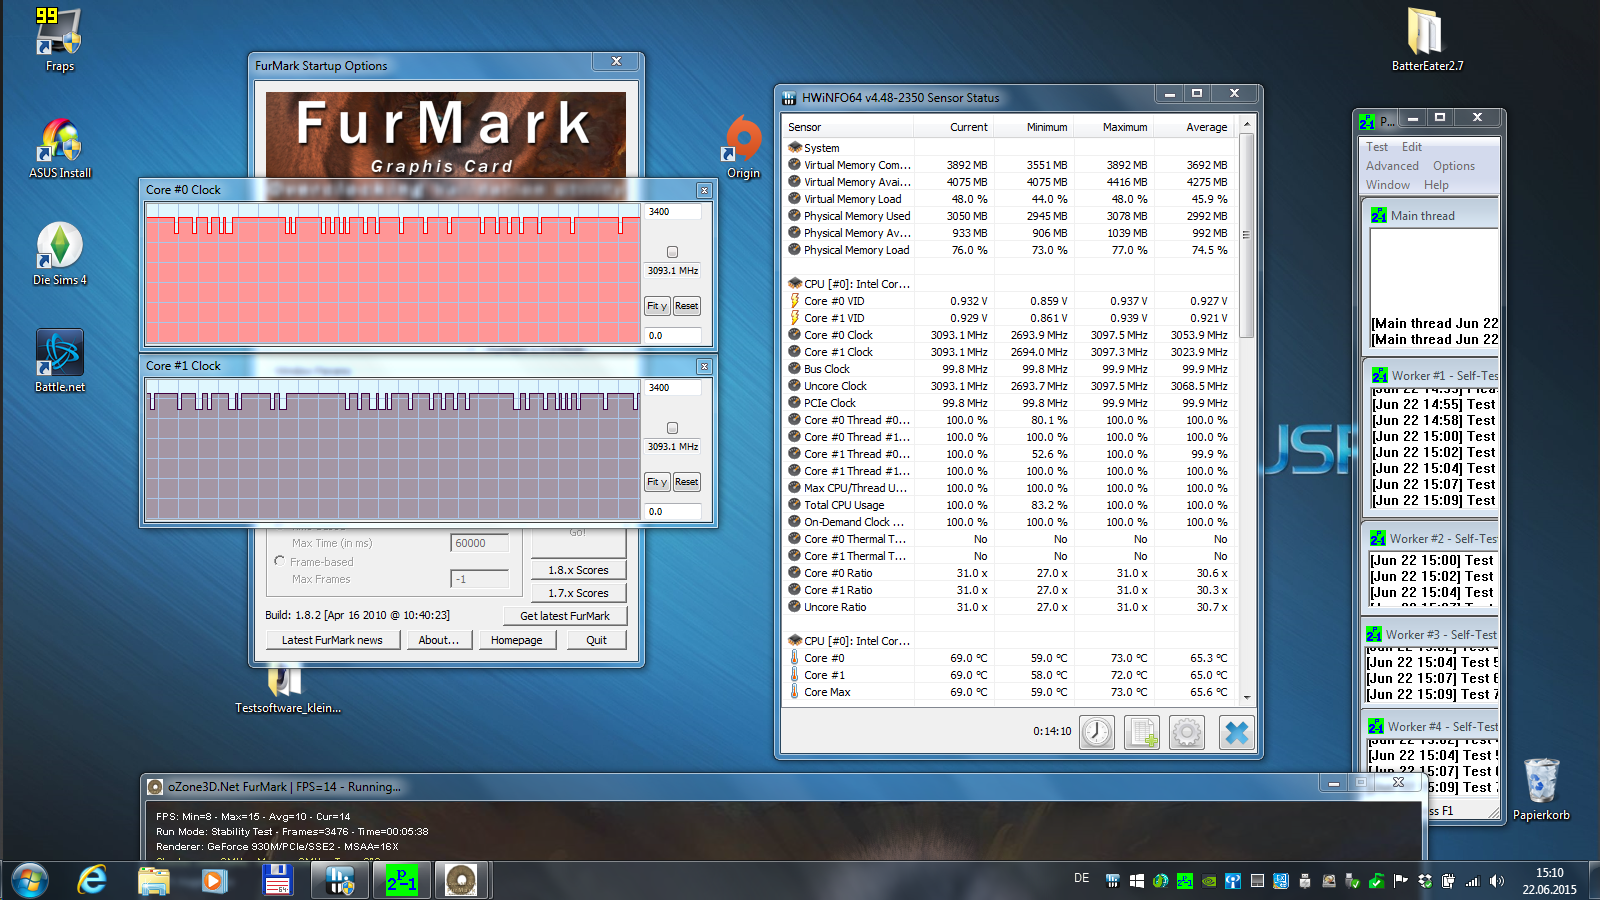Click the 3400 max field in Core #0 Clock

673,212
